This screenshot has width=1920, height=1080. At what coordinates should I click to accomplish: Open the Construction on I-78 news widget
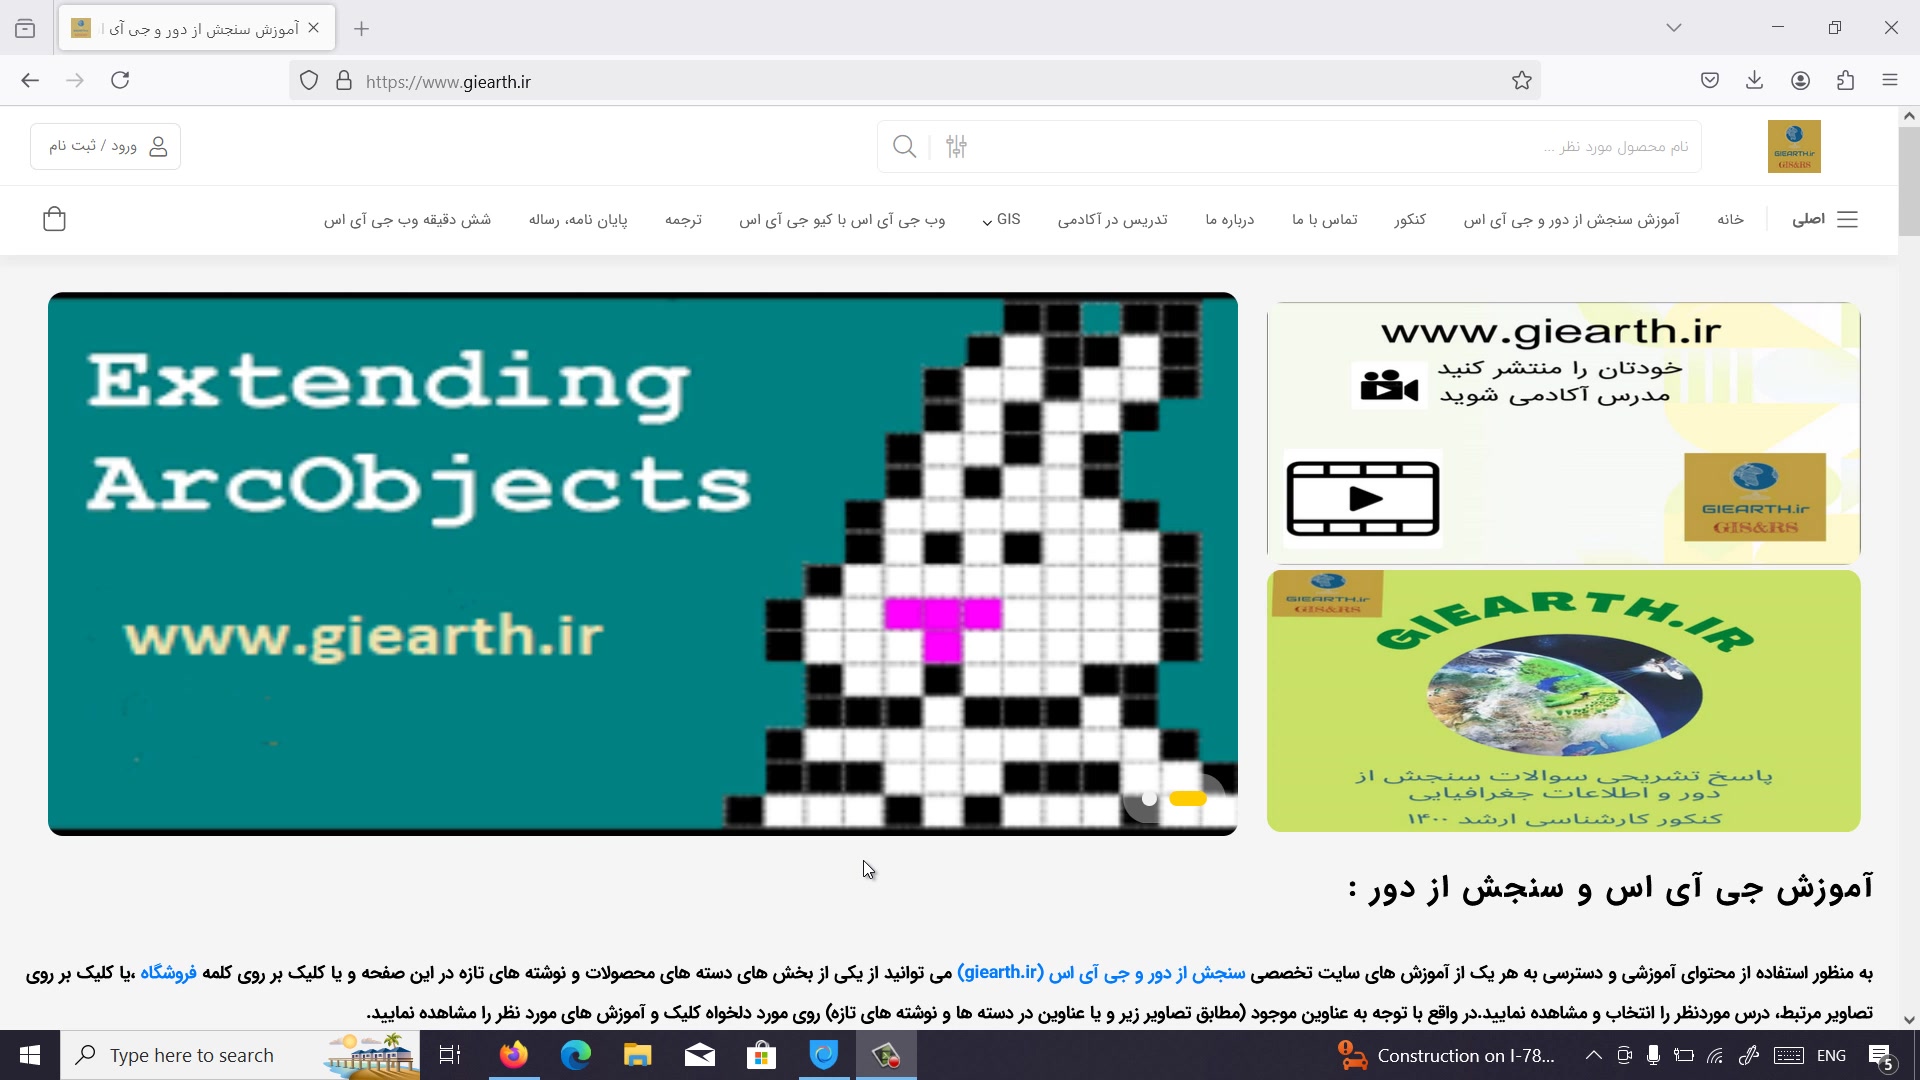pos(1447,1055)
